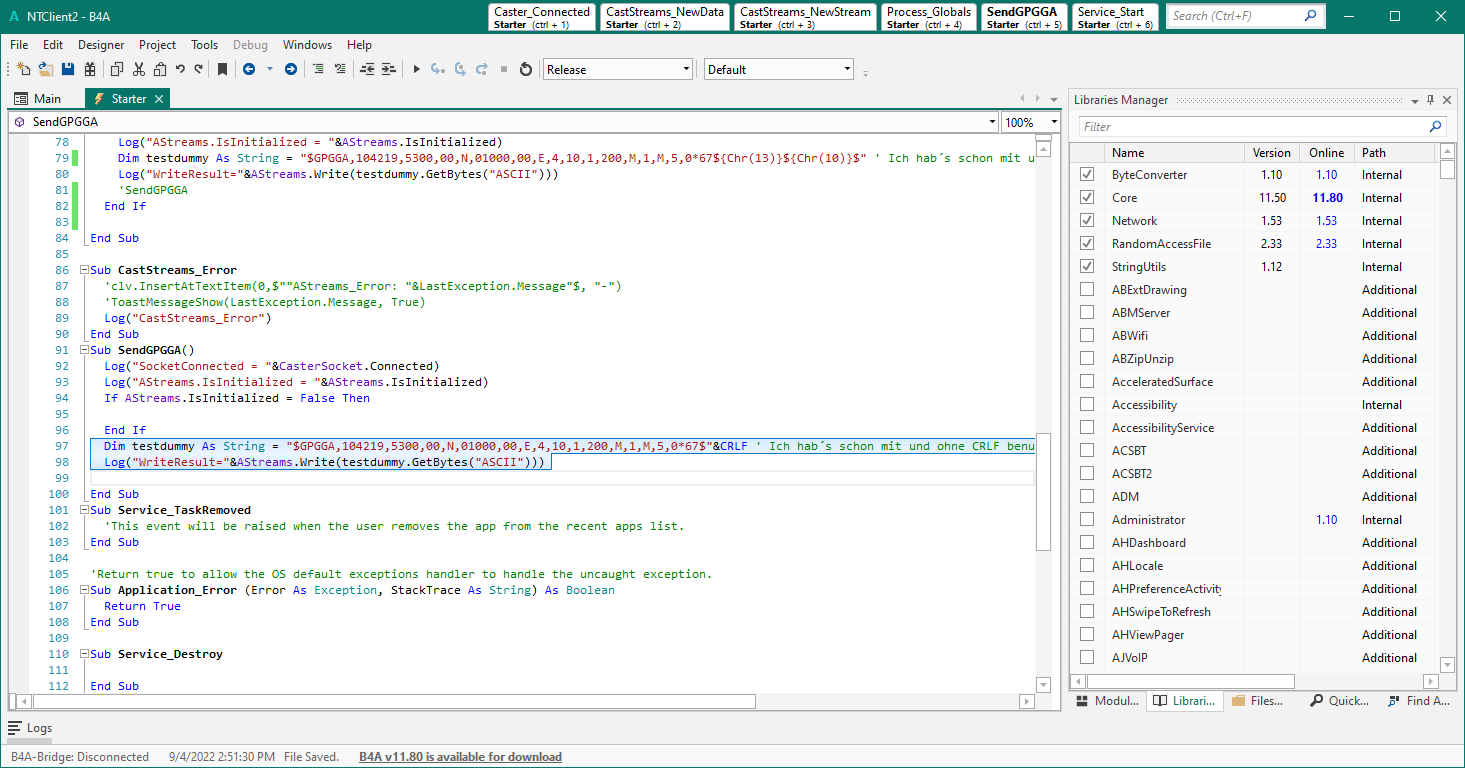
Task: Toggle the bookmark icon in toolbar
Action: click(x=222, y=69)
